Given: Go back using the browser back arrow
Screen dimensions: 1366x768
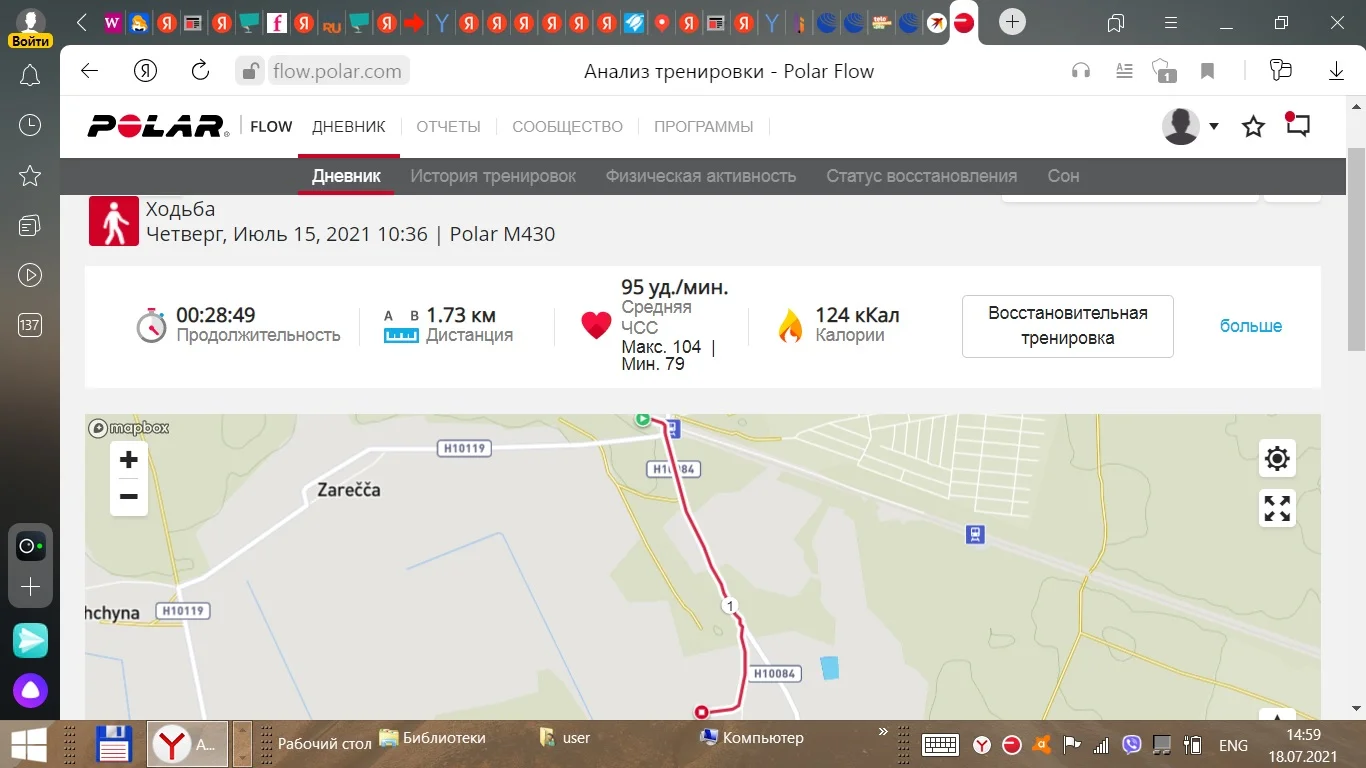Looking at the screenshot, I should (x=89, y=71).
